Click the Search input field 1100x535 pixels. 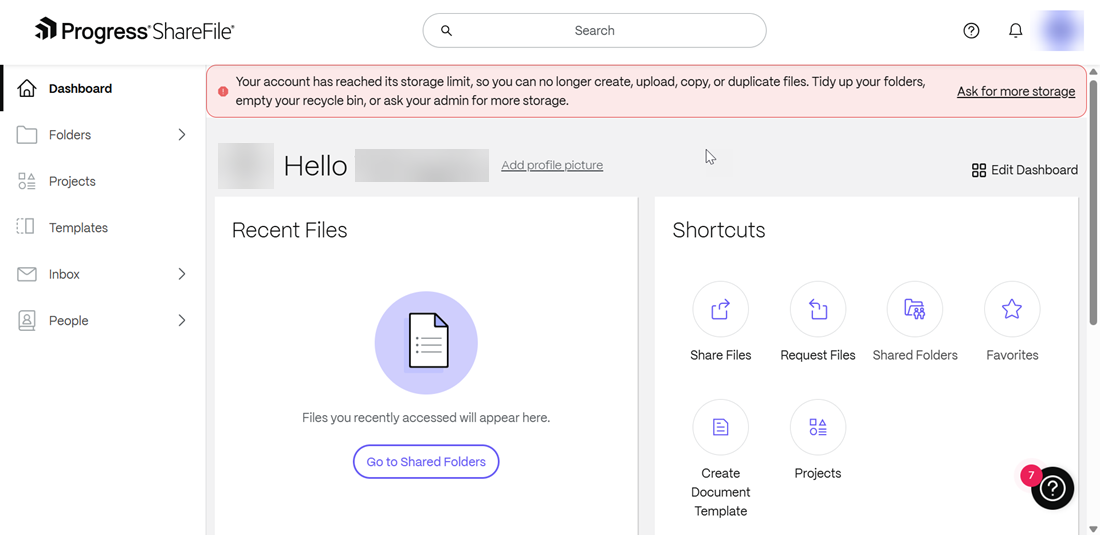[x=594, y=31]
